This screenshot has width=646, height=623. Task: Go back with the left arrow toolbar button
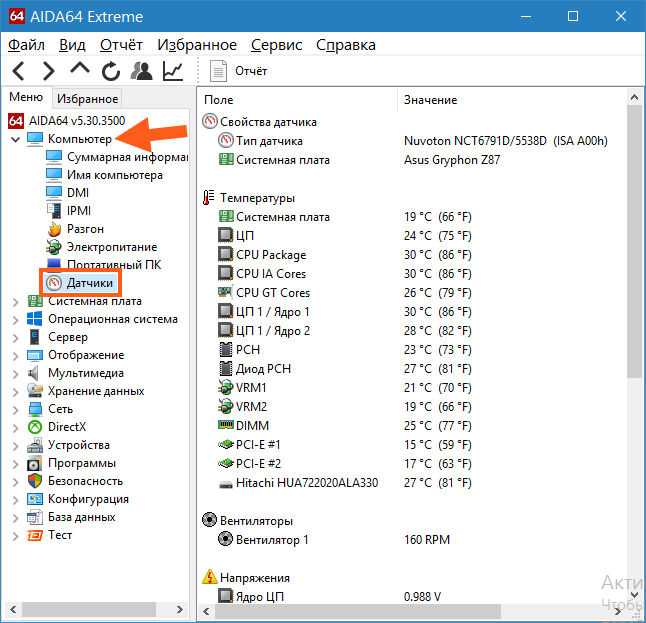(19, 71)
